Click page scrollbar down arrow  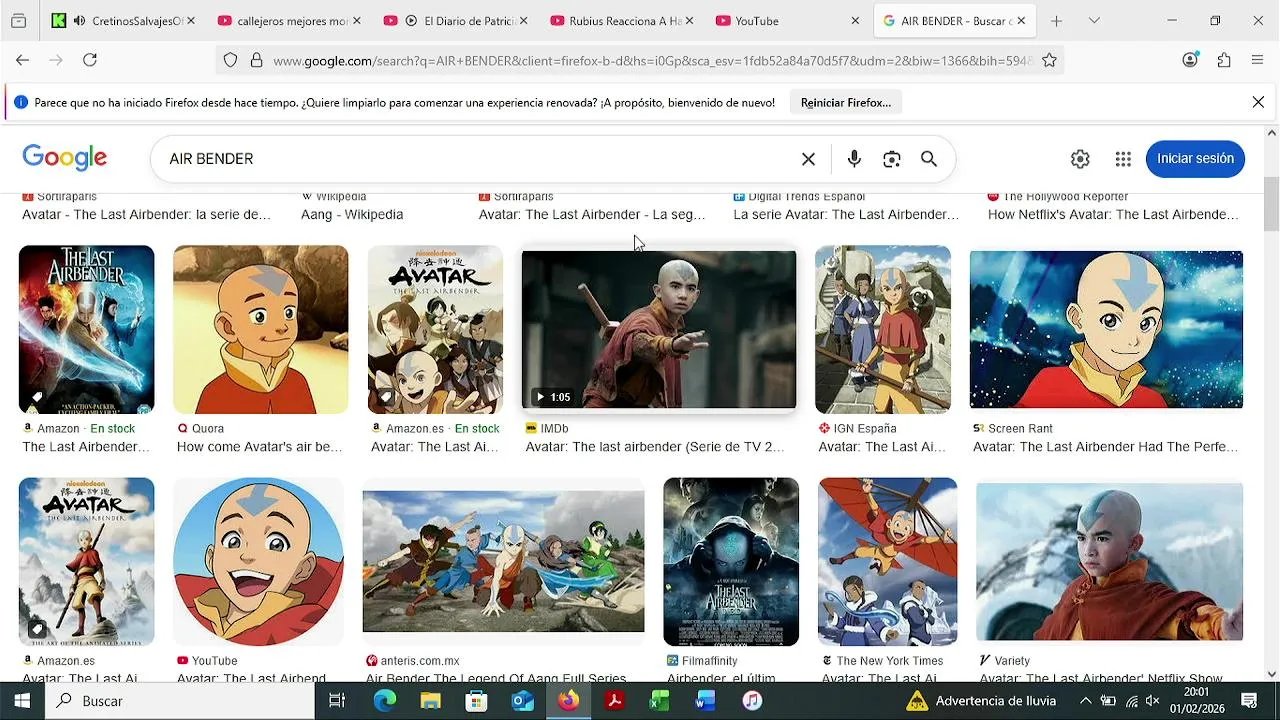1272,674
